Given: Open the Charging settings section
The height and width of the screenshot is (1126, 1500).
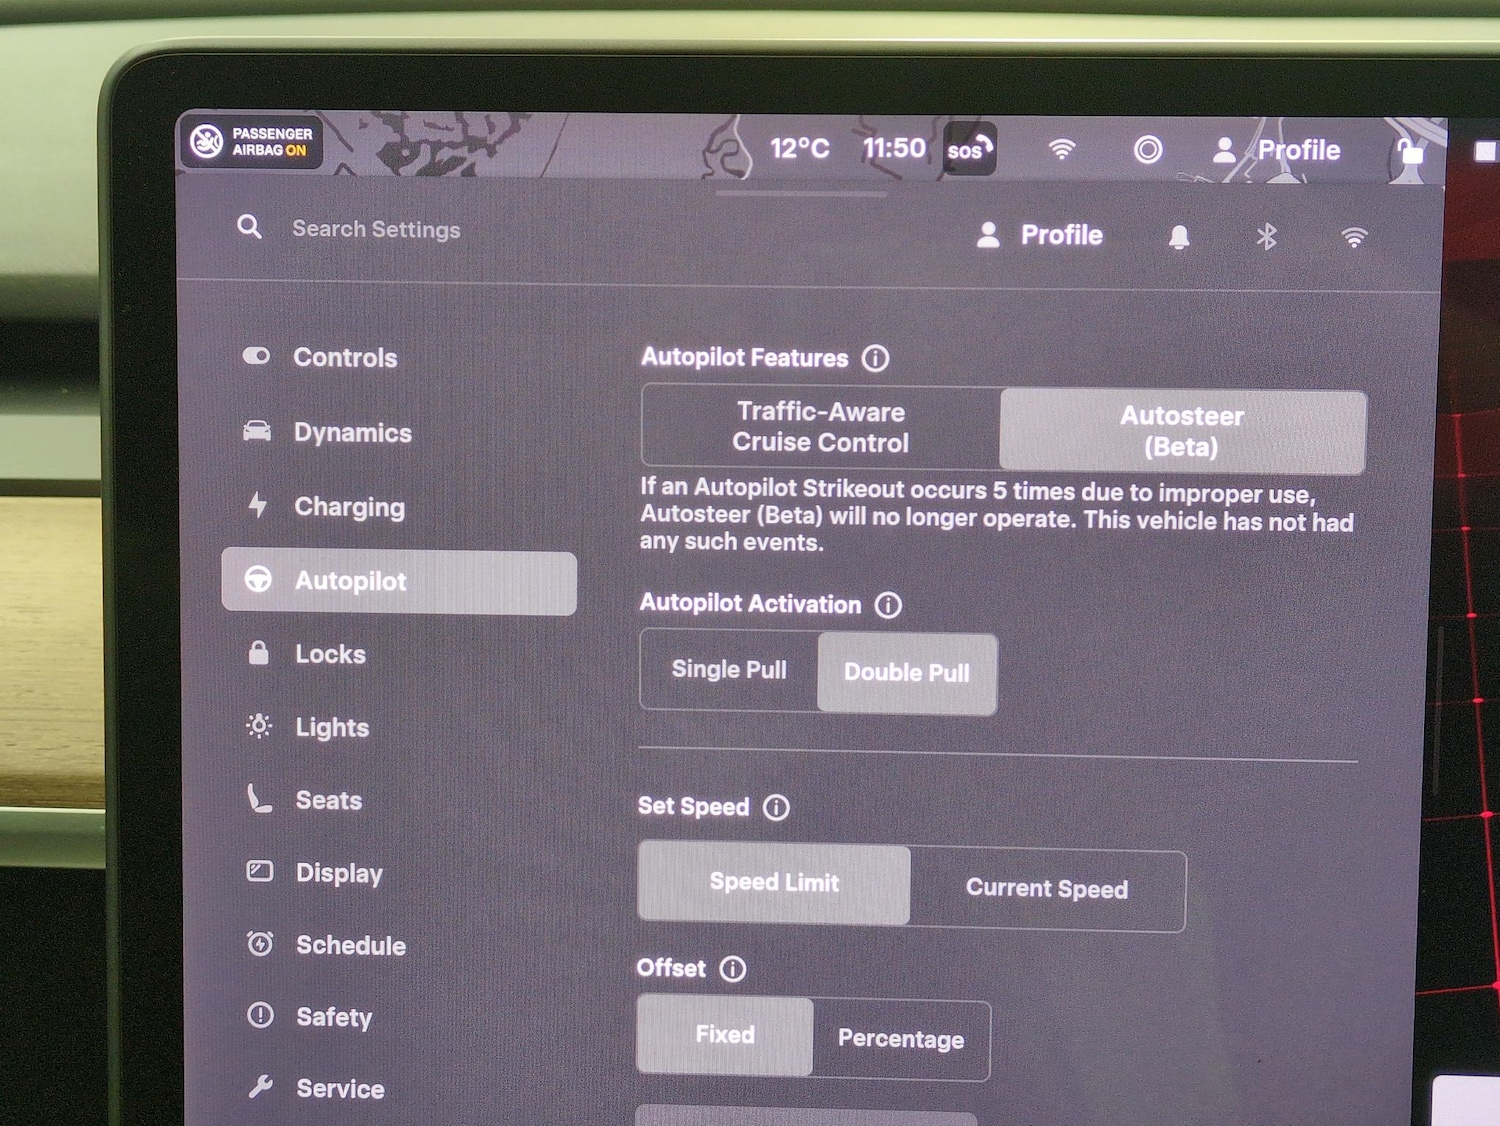Looking at the screenshot, I should click(x=349, y=507).
